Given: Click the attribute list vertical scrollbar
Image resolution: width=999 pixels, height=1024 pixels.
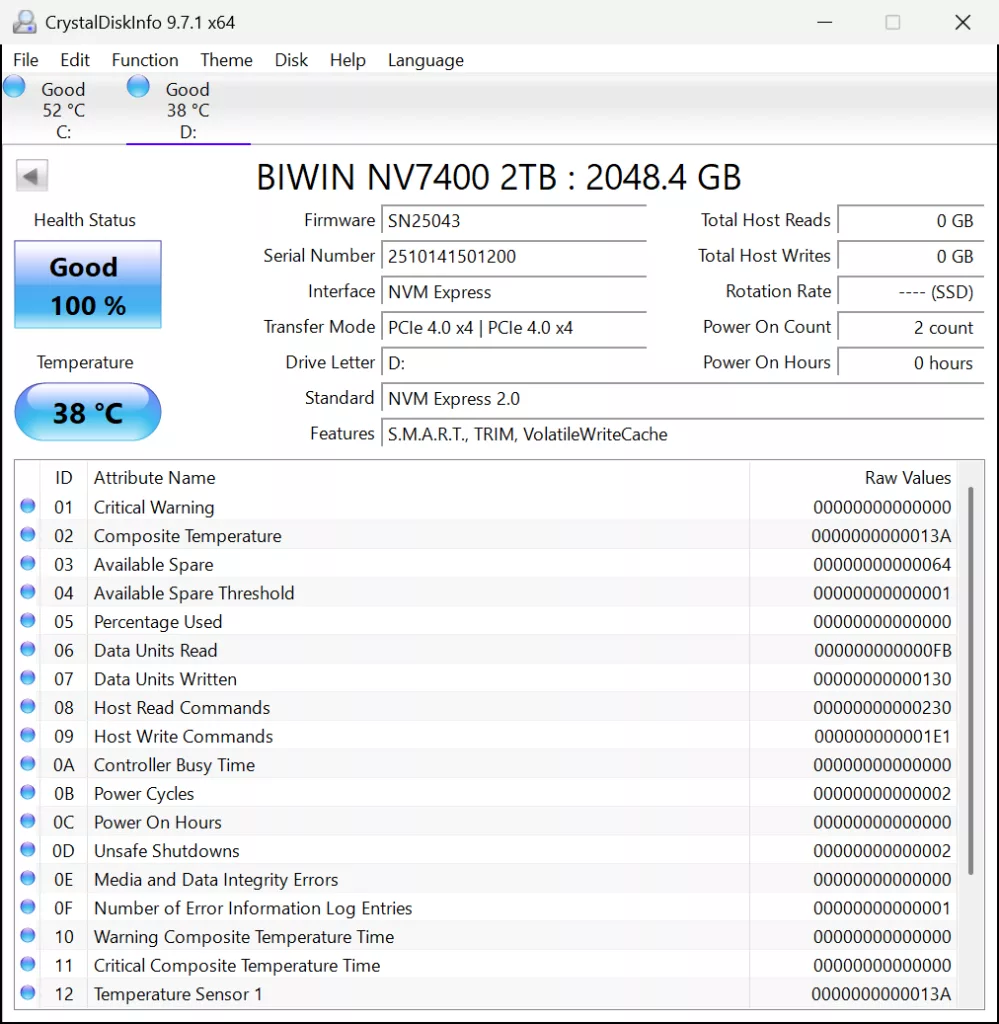Looking at the screenshot, I should pos(971,679).
